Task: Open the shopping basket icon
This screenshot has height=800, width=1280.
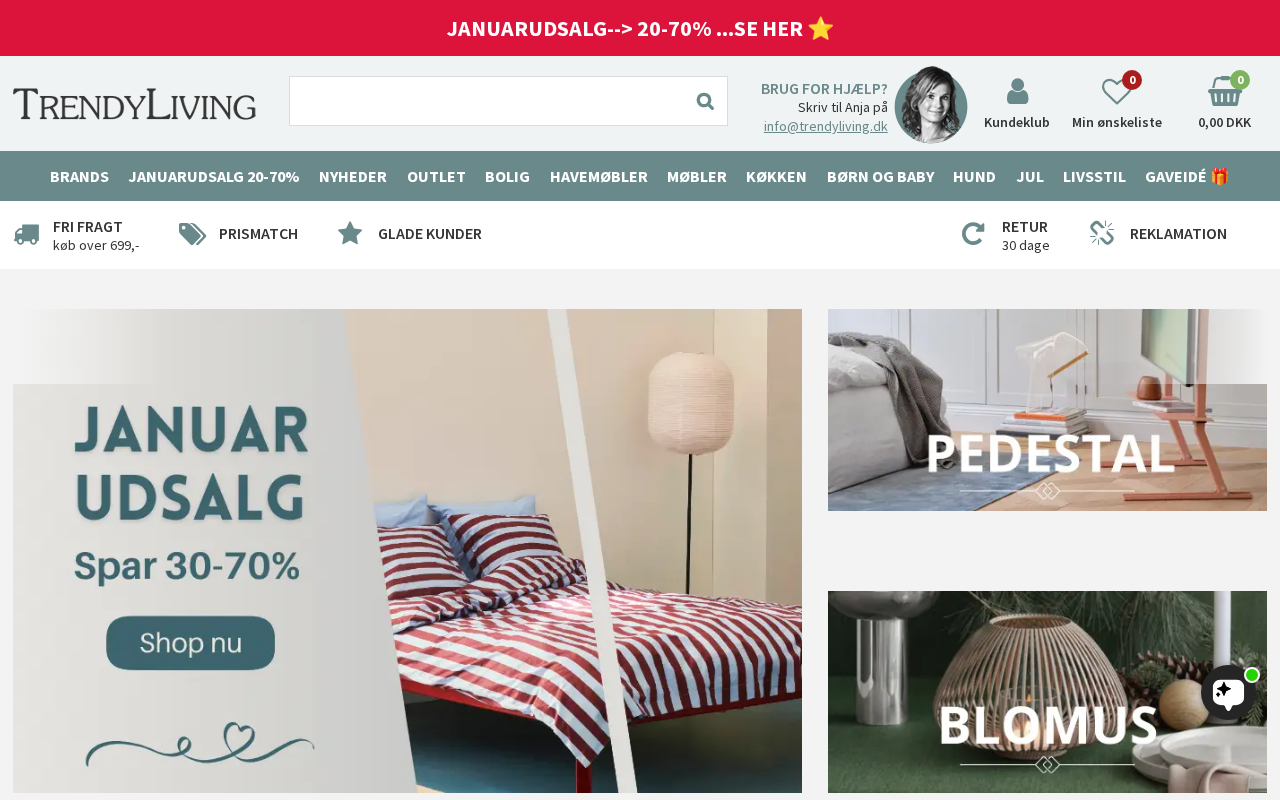Action: (x=1224, y=92)
